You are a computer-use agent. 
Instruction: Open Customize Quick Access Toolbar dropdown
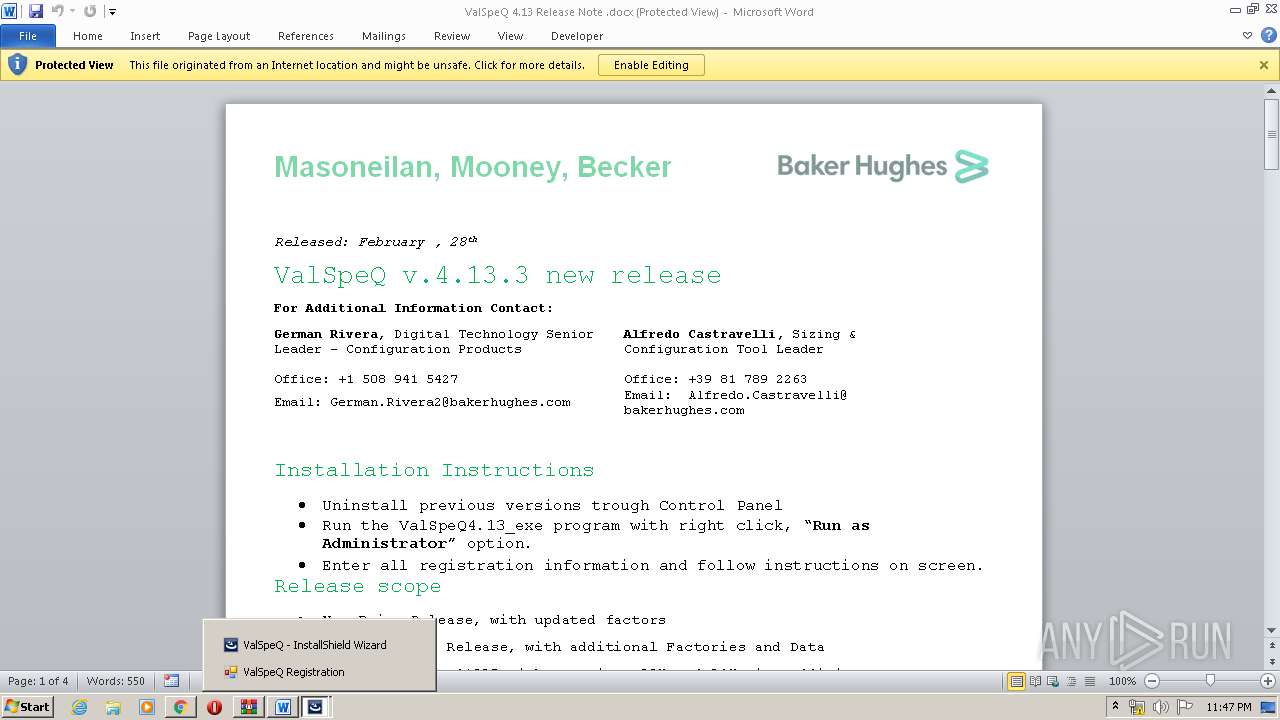tap(112, 12)
